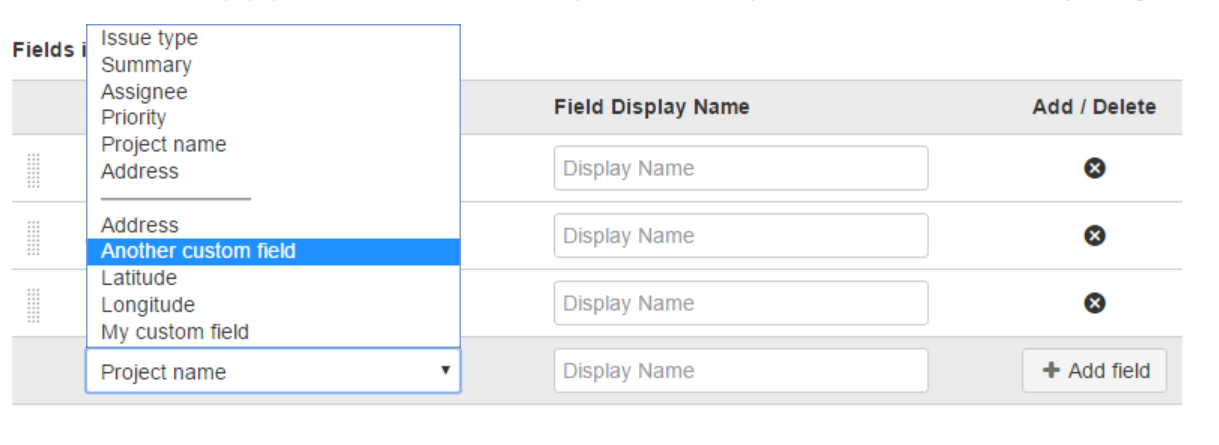
Task: Click the third row drag handle
Action: [33, 304]
